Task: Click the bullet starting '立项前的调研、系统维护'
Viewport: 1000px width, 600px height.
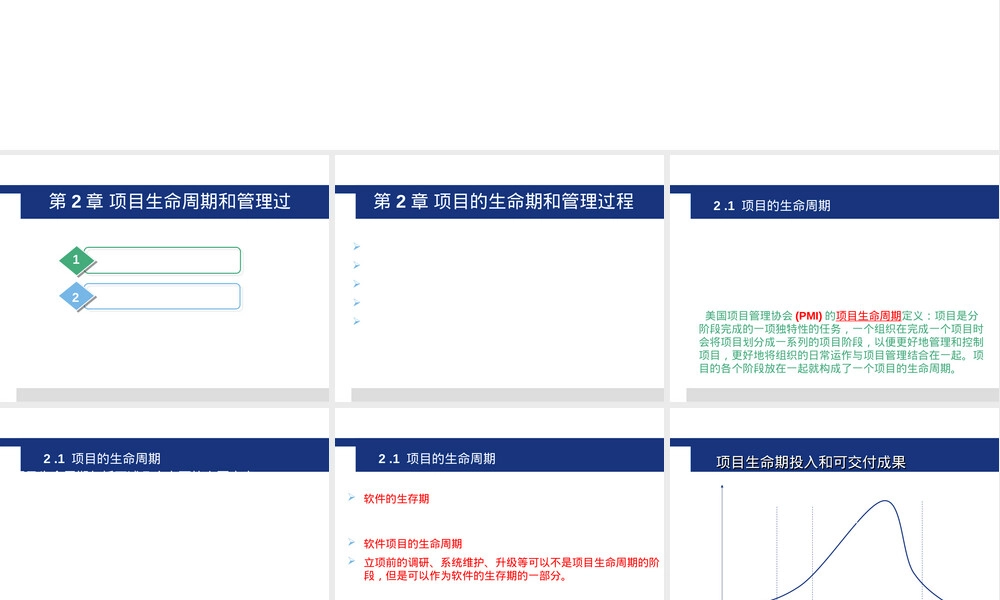Action: coord(511,569)
